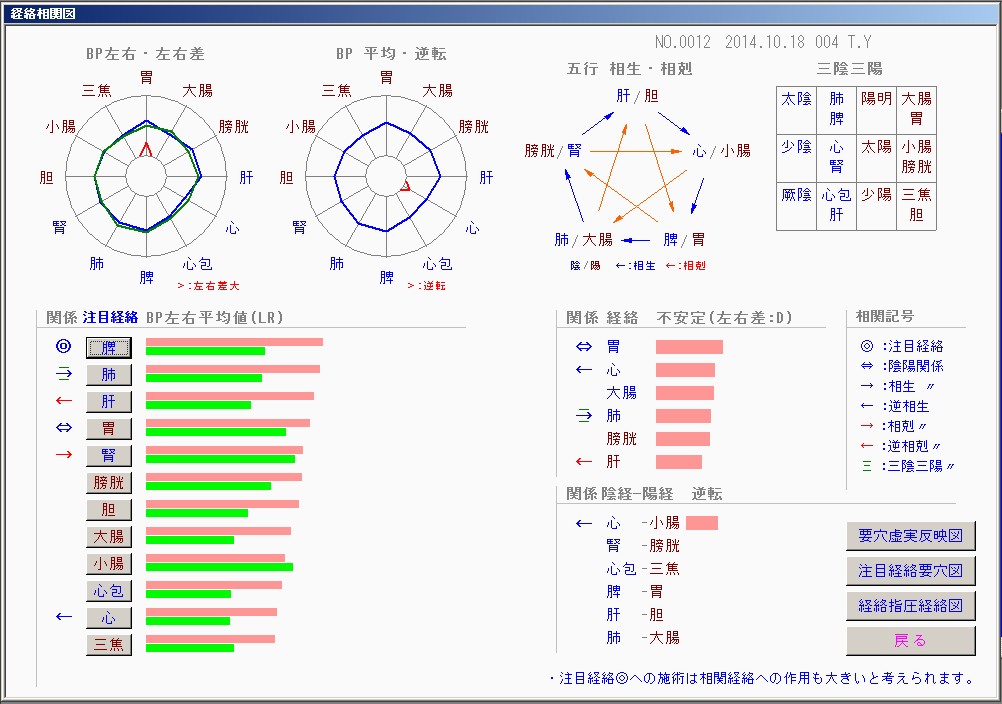This screenshot has height=704, width=1002.
Task: Click the 厥陰 cell in 三陰三陽 table
Action: click(796, 195)
